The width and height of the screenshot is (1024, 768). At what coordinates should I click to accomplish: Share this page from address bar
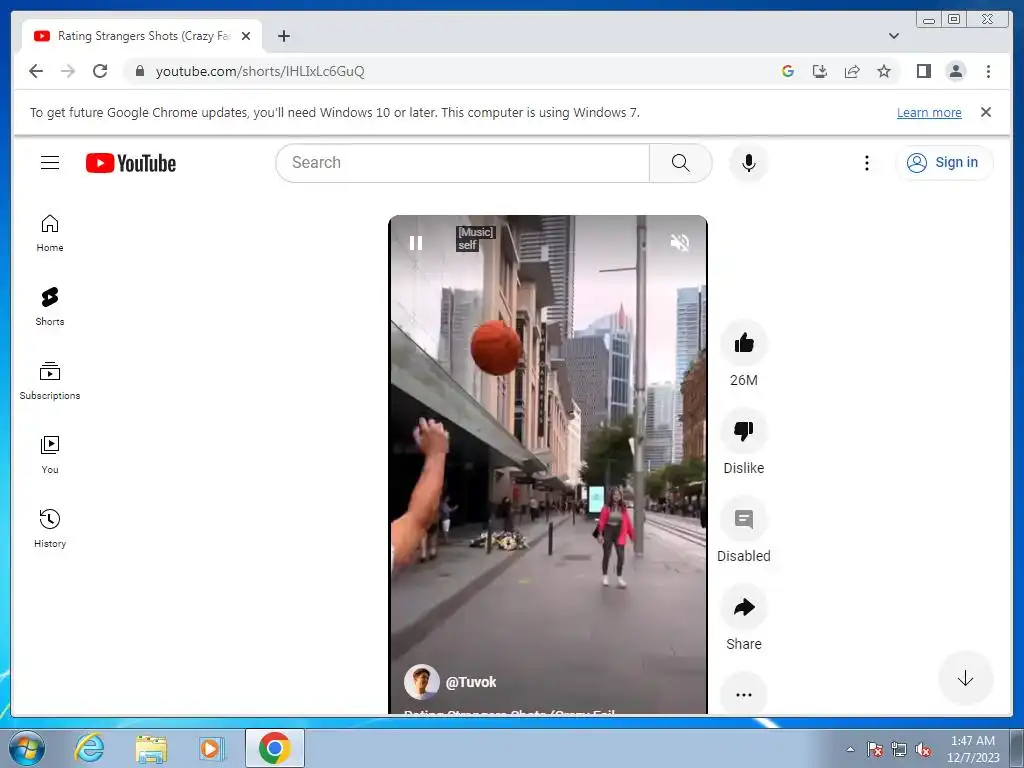[x=852, y=71]
